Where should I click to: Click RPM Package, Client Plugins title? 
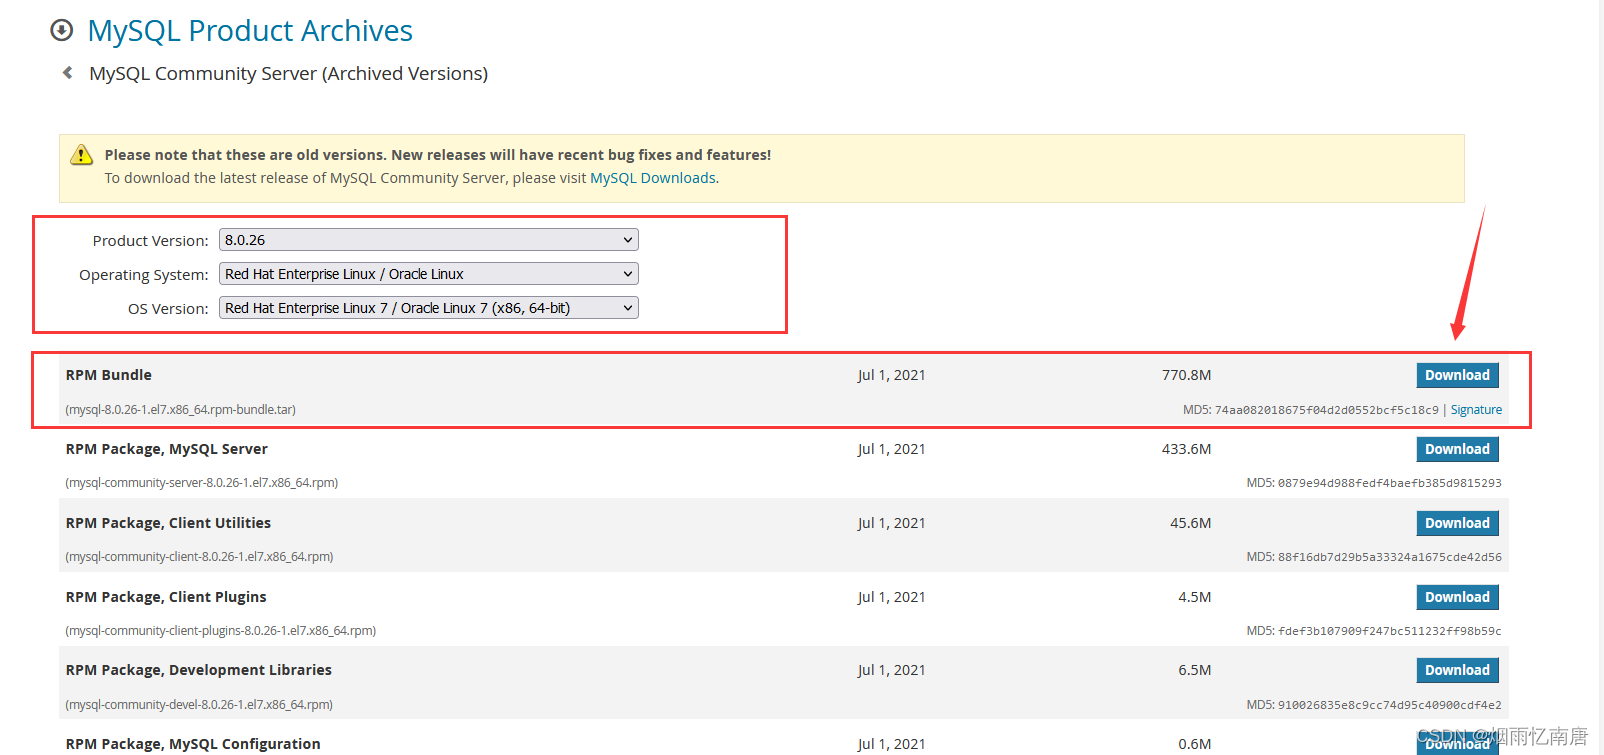166,597
